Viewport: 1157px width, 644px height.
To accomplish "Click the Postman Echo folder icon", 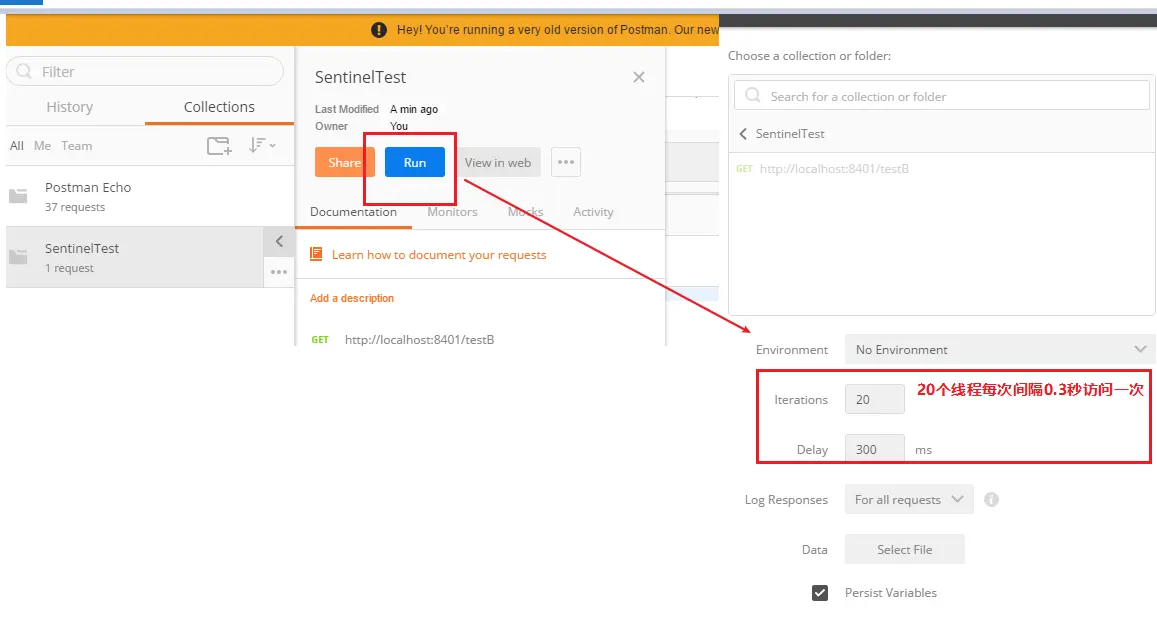I will click(18, 196).
